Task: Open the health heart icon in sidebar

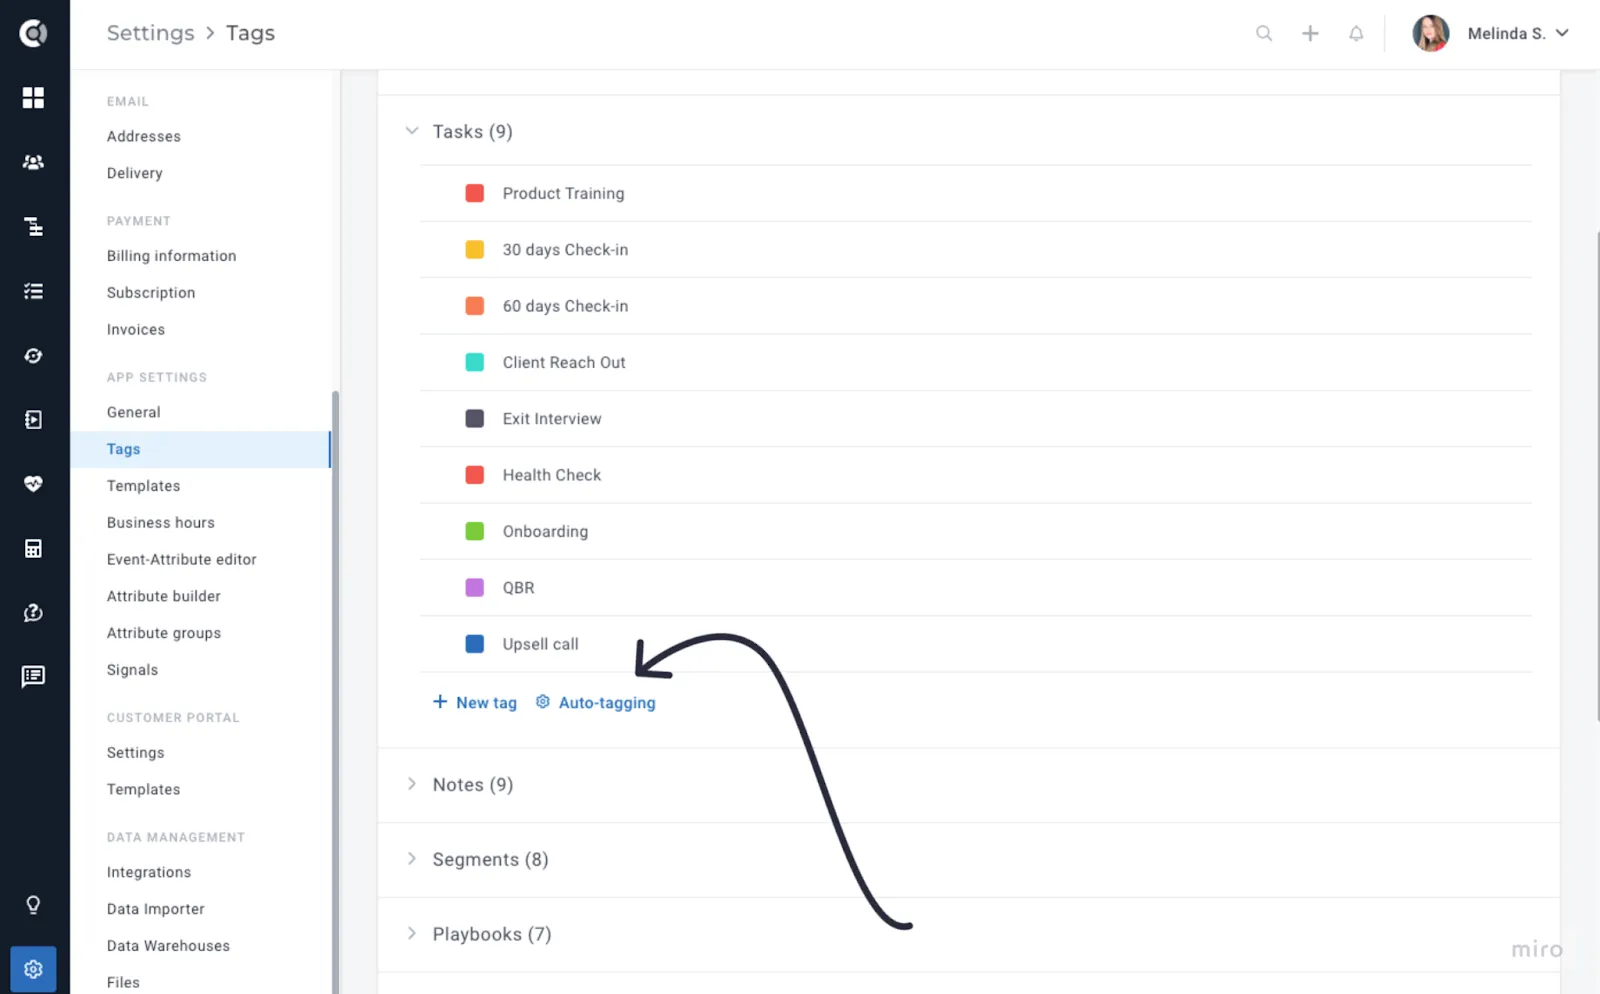Action: [x=33, y=484]
